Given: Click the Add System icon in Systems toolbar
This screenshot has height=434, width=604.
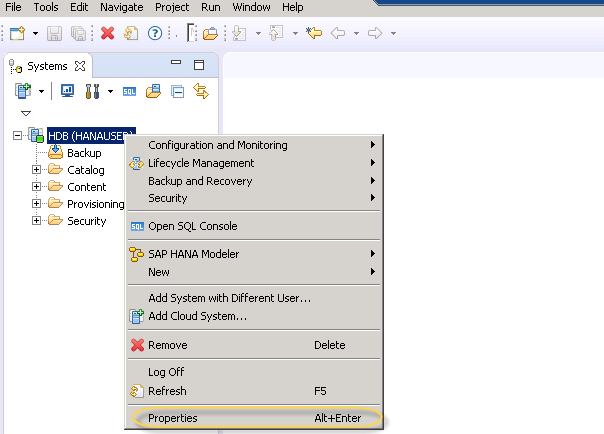Looking at the screenshot, I should click(x=23, y=91).
